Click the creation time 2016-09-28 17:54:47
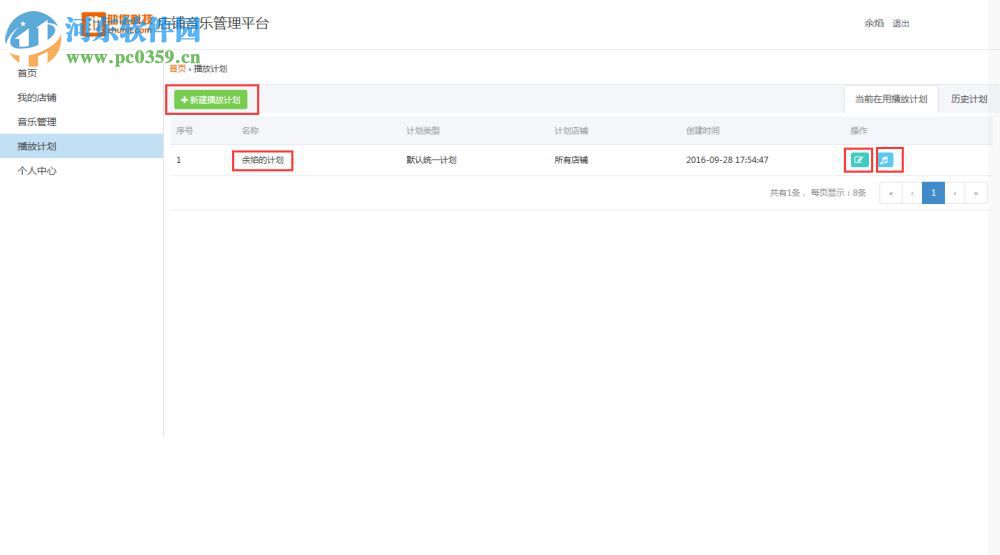The height and width of the screenshot is (555, 1000). pos(727,160)
